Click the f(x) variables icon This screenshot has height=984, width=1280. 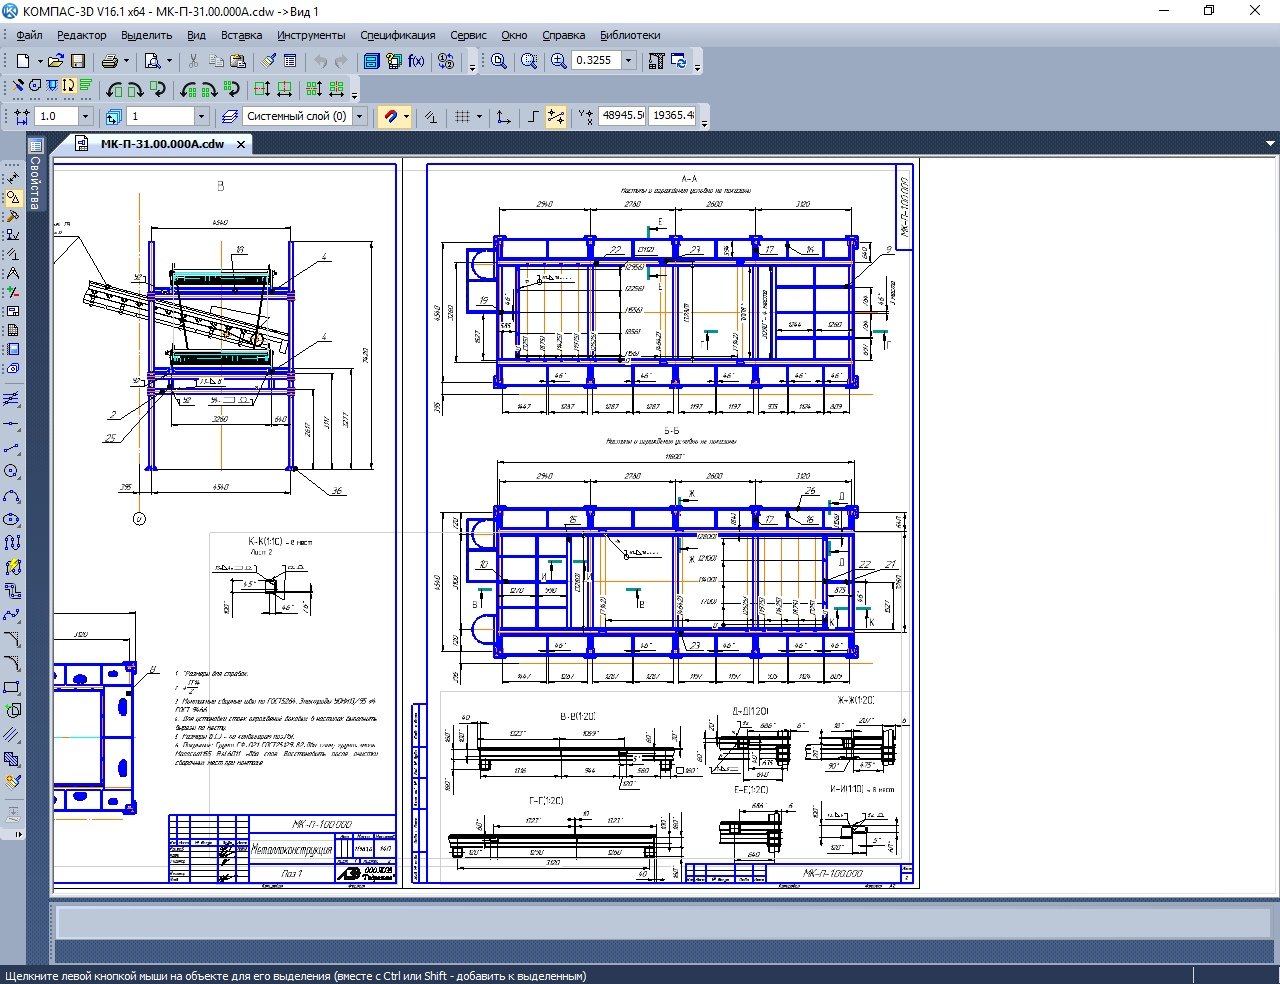coord(416,61)
